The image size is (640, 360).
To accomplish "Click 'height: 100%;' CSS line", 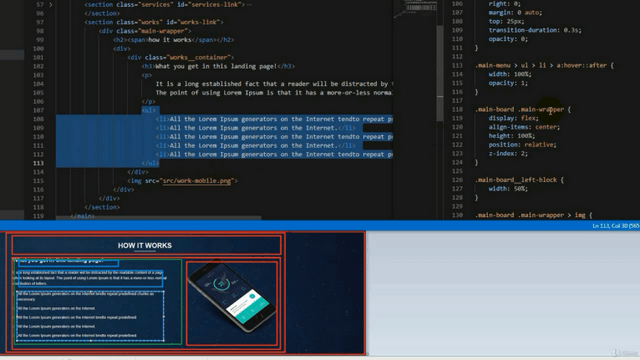I will (x=511, y=136).
